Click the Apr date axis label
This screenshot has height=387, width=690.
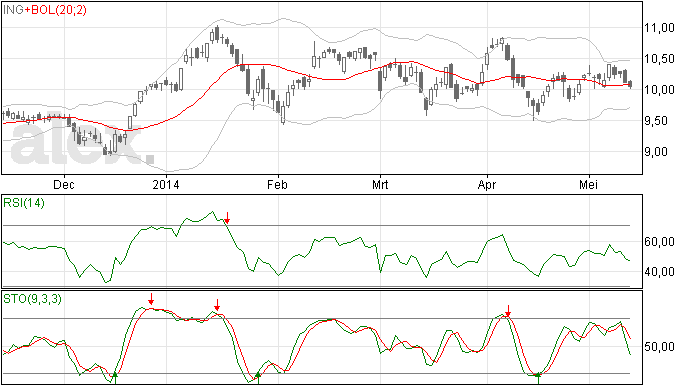coord(487,184)
